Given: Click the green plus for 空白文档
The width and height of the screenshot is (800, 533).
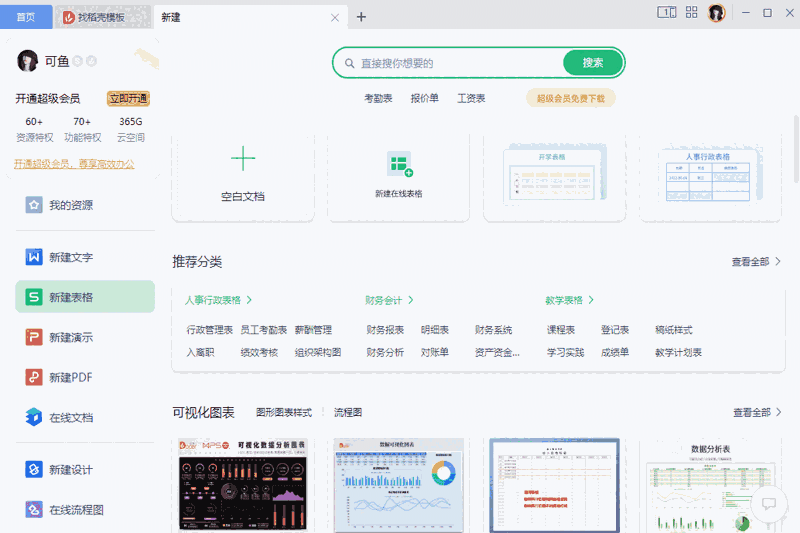Looking at the screenshot, I should point(243,158).
